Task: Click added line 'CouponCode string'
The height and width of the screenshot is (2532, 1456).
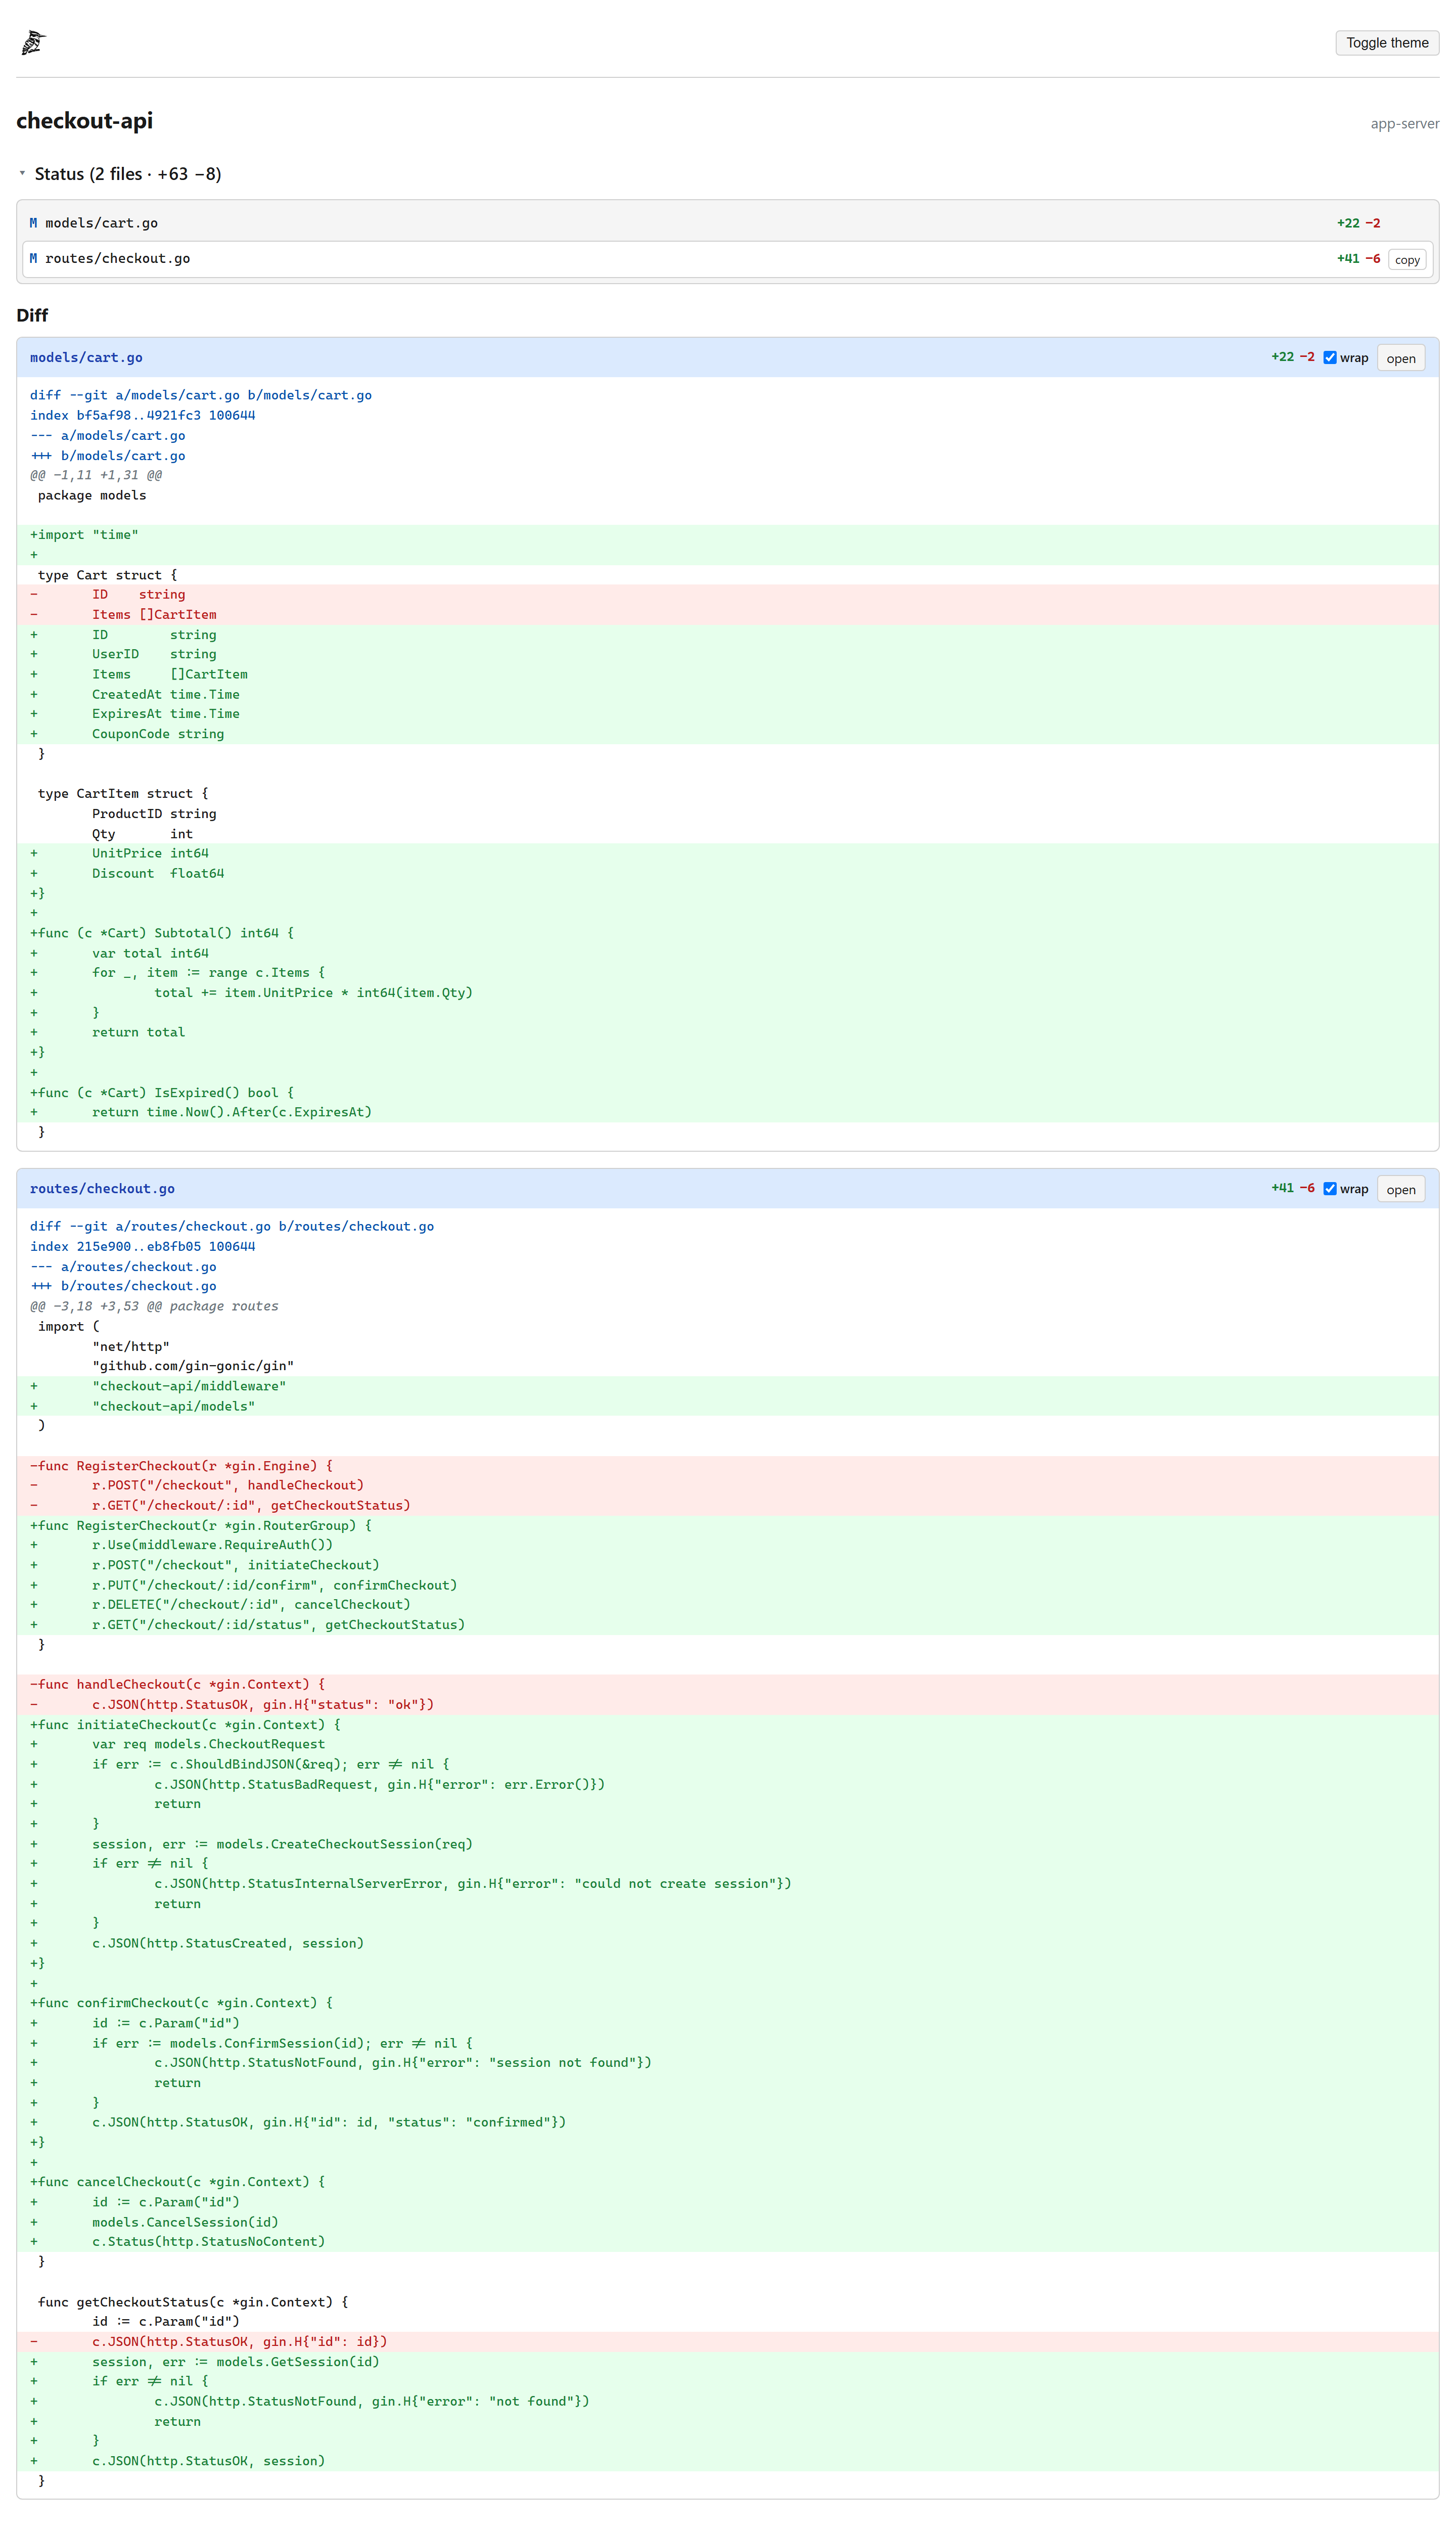Action: click(x=727, y=734)
